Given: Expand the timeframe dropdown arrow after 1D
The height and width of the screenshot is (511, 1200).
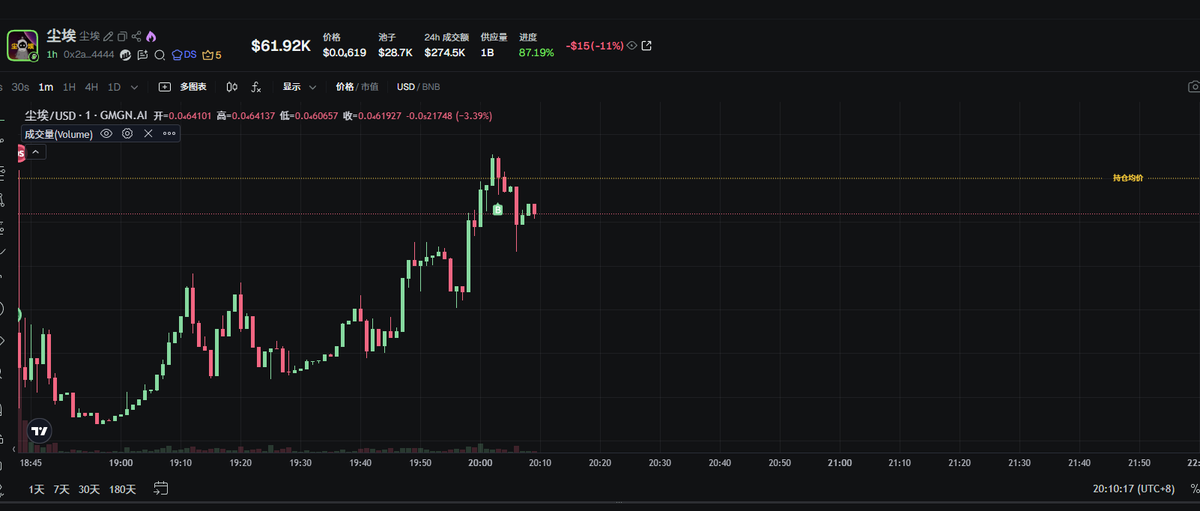Looking at the screenshot, I should pyautogui.click(x=135, y=87).
